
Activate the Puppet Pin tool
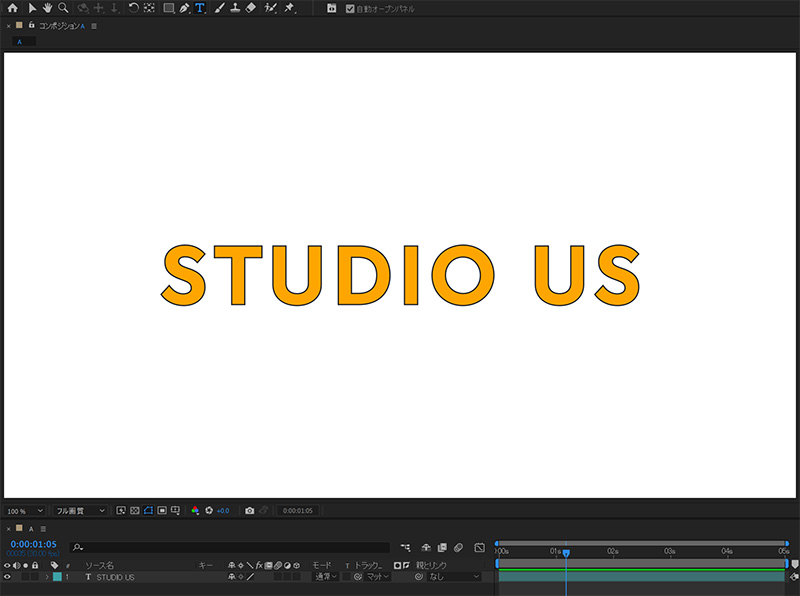coord(289,8)
